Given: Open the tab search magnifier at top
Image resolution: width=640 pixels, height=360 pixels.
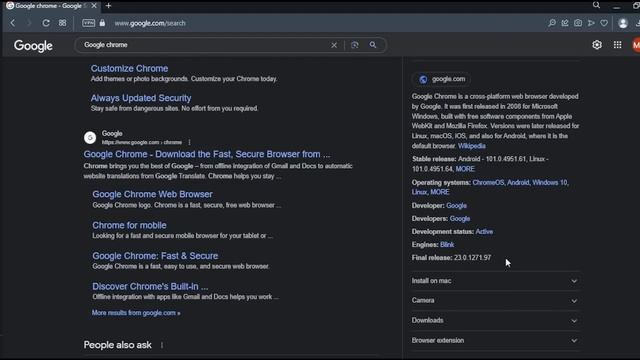Looking at the screenshot, I should 596,5.
